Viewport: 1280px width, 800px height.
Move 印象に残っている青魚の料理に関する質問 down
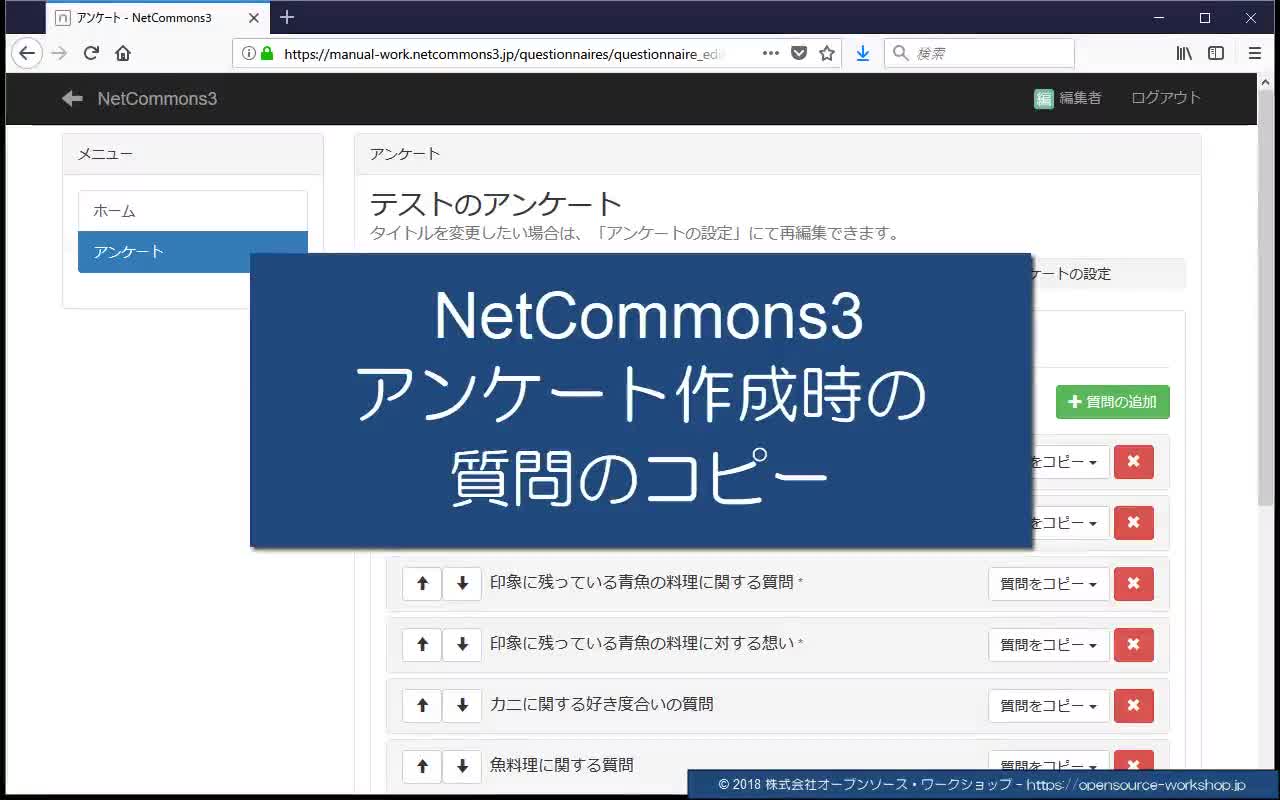(x=462, y=584)
